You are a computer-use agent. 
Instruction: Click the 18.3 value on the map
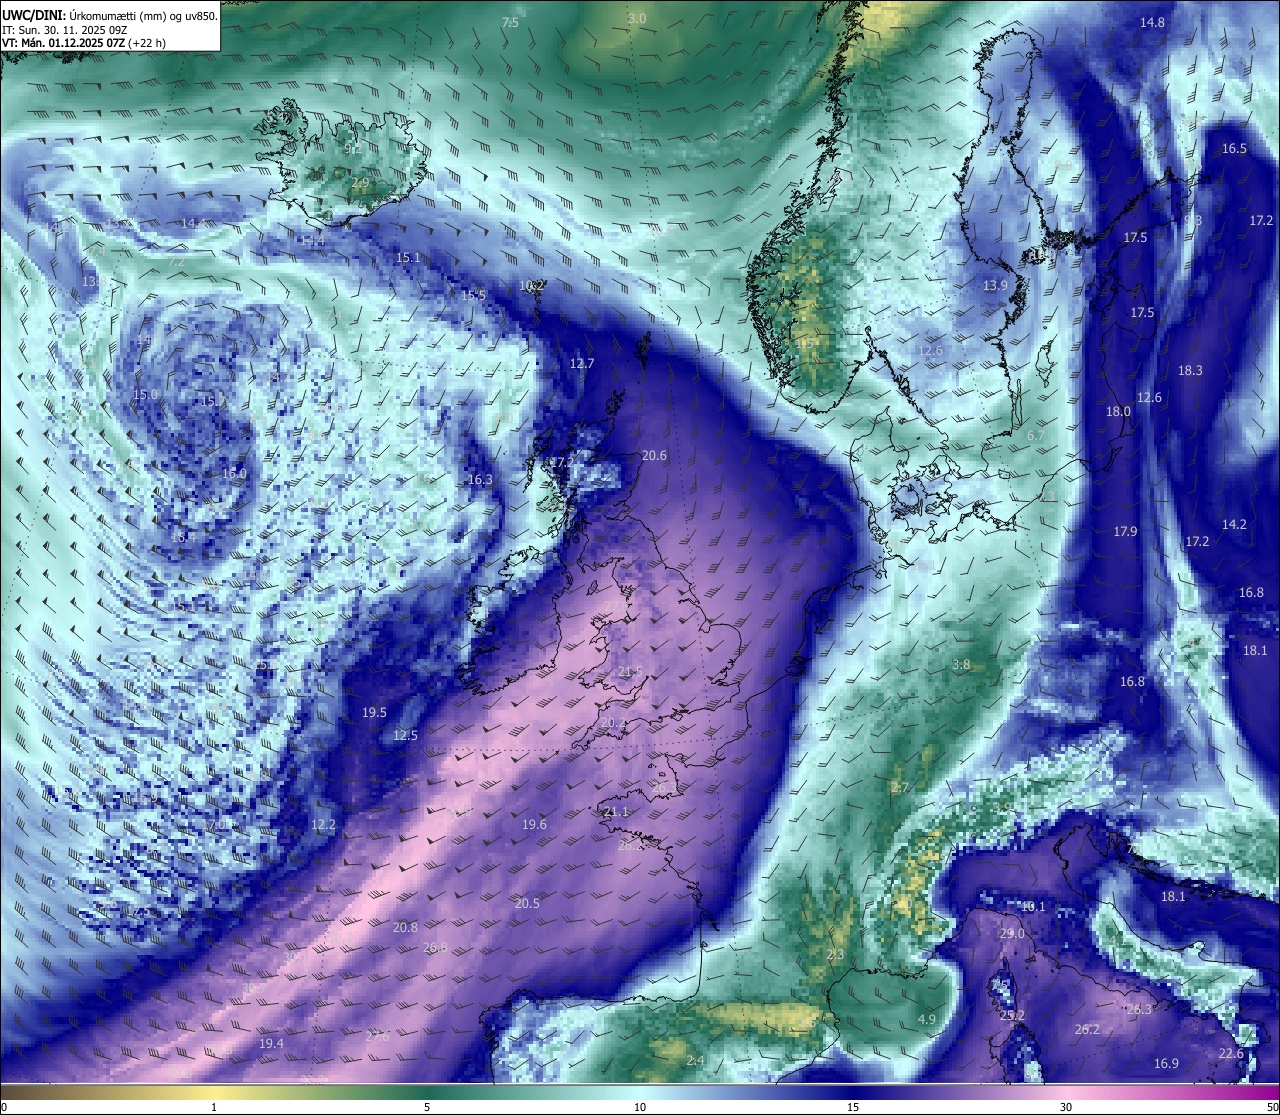pos(1190,370)
